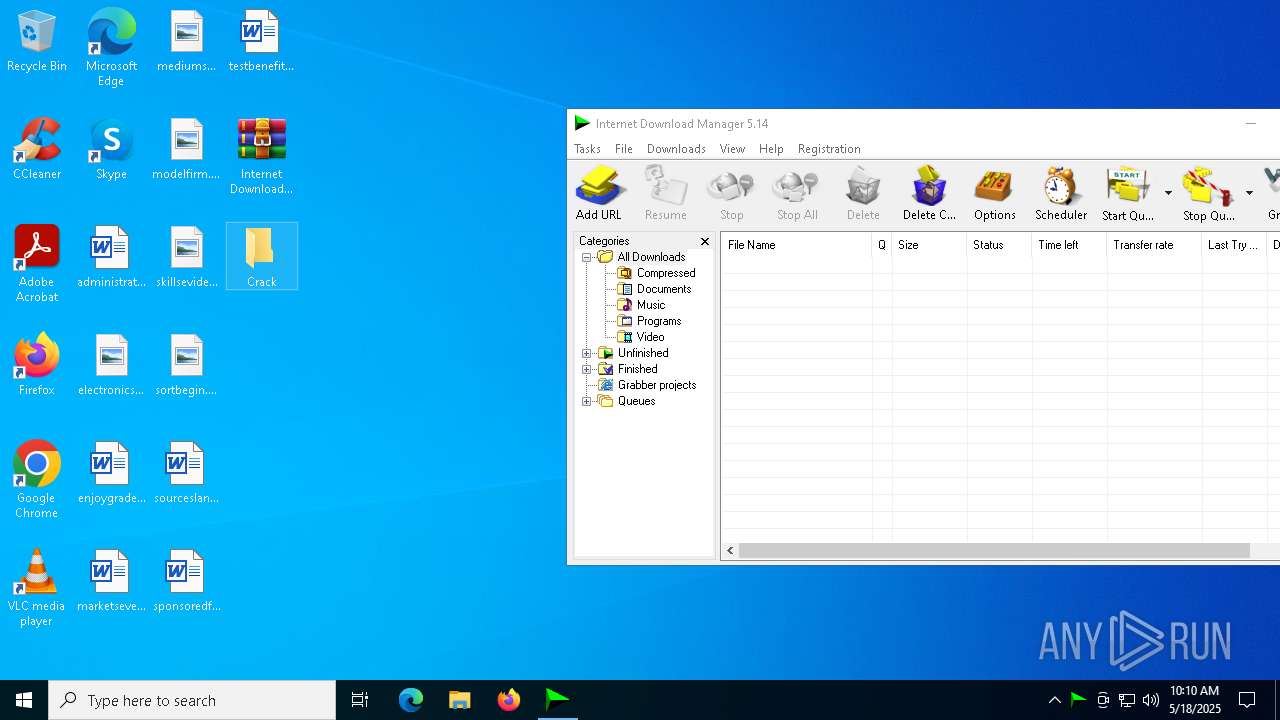Select Adobe Acrobat desktop shortcut
This screenshot has height=720, width=1280.
tap(37, 264)
